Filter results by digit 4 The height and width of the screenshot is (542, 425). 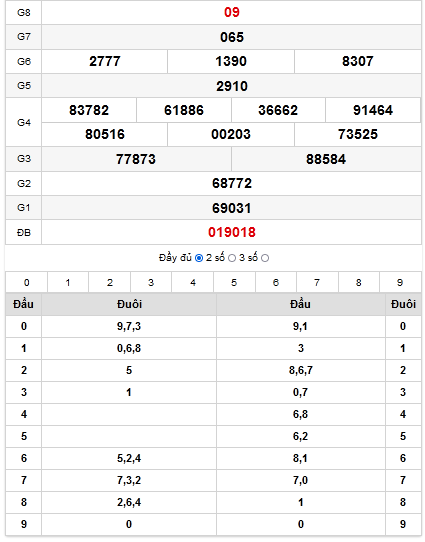coord(192,282)
